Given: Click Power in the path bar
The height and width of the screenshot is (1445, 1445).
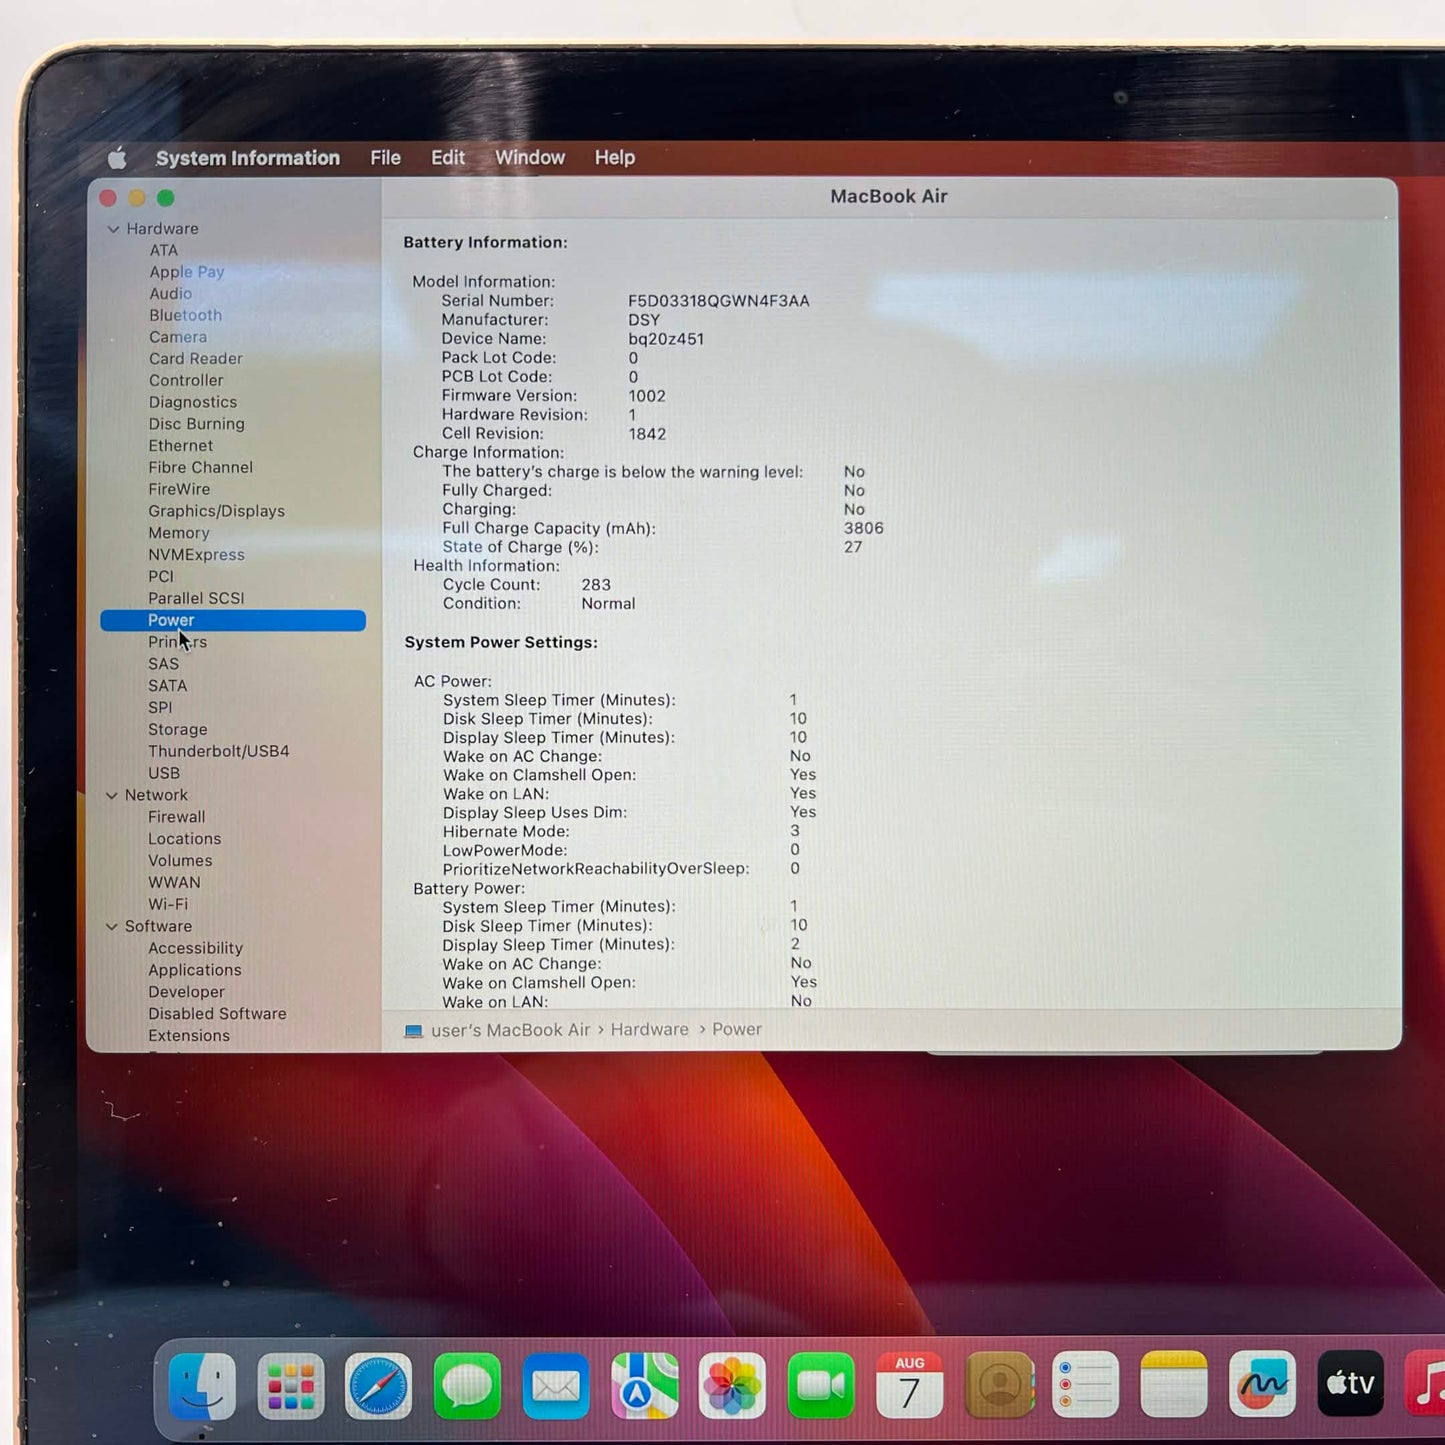Looking at the screenshot, I should tap(737, 1030).
